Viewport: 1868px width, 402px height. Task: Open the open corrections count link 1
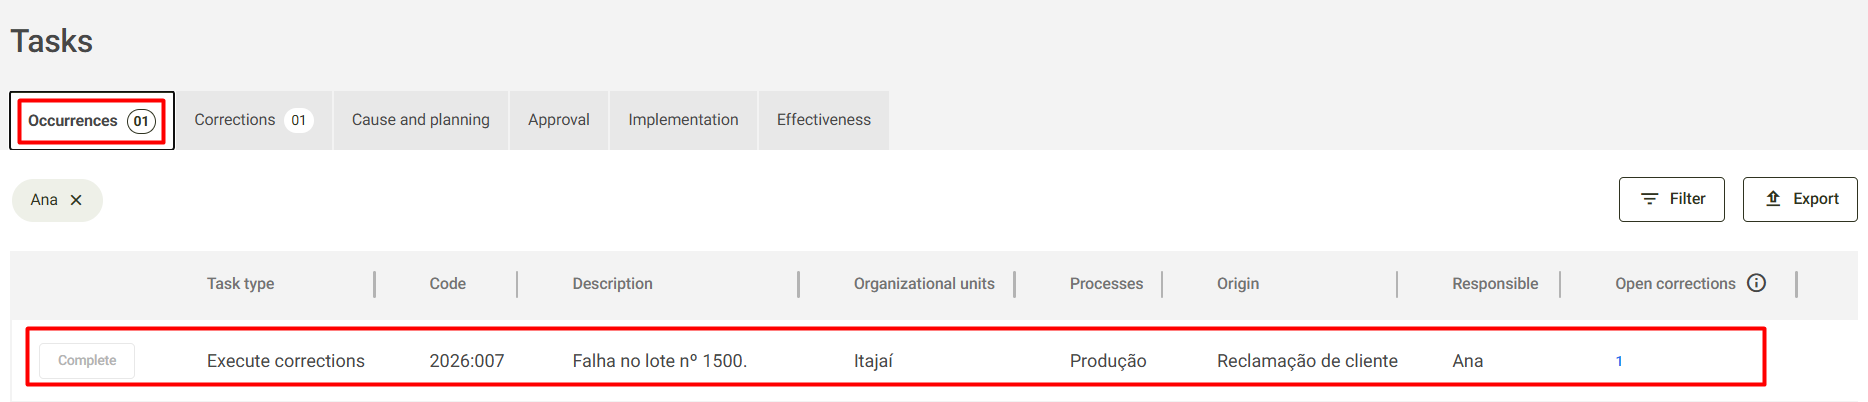click(x=1619, y=361)
